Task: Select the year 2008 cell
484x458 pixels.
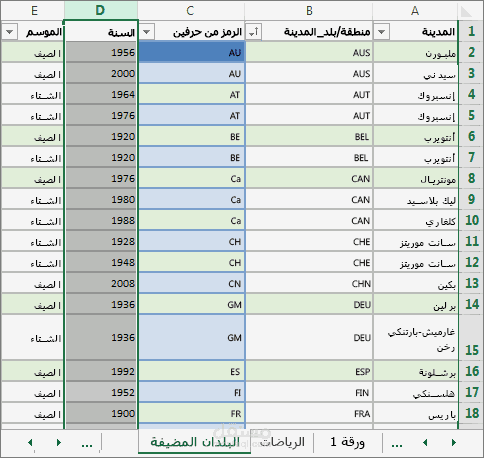Action: (101, 283)
